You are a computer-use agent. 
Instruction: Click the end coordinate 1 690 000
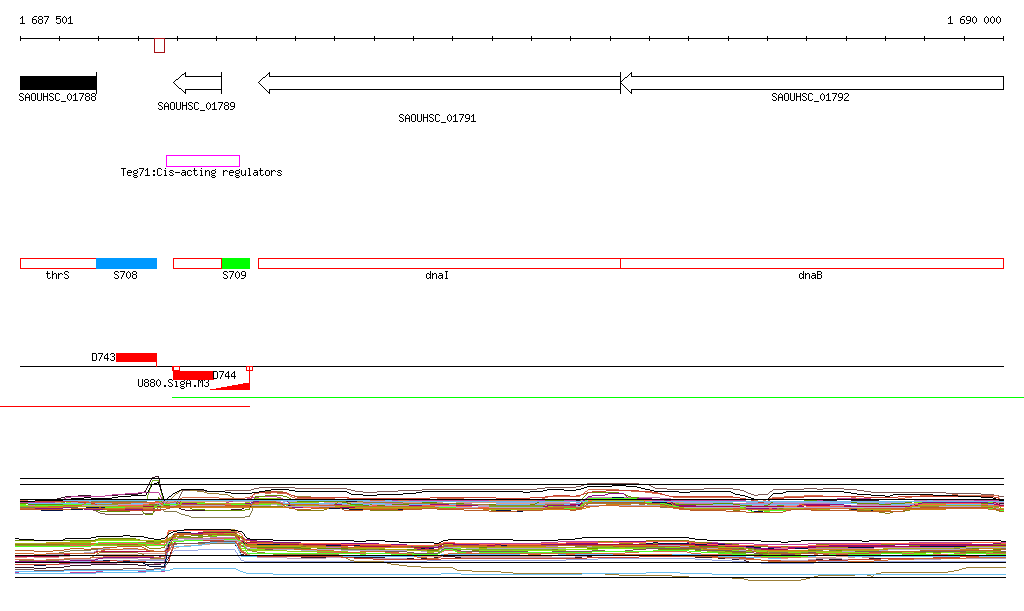pos(973,20)
